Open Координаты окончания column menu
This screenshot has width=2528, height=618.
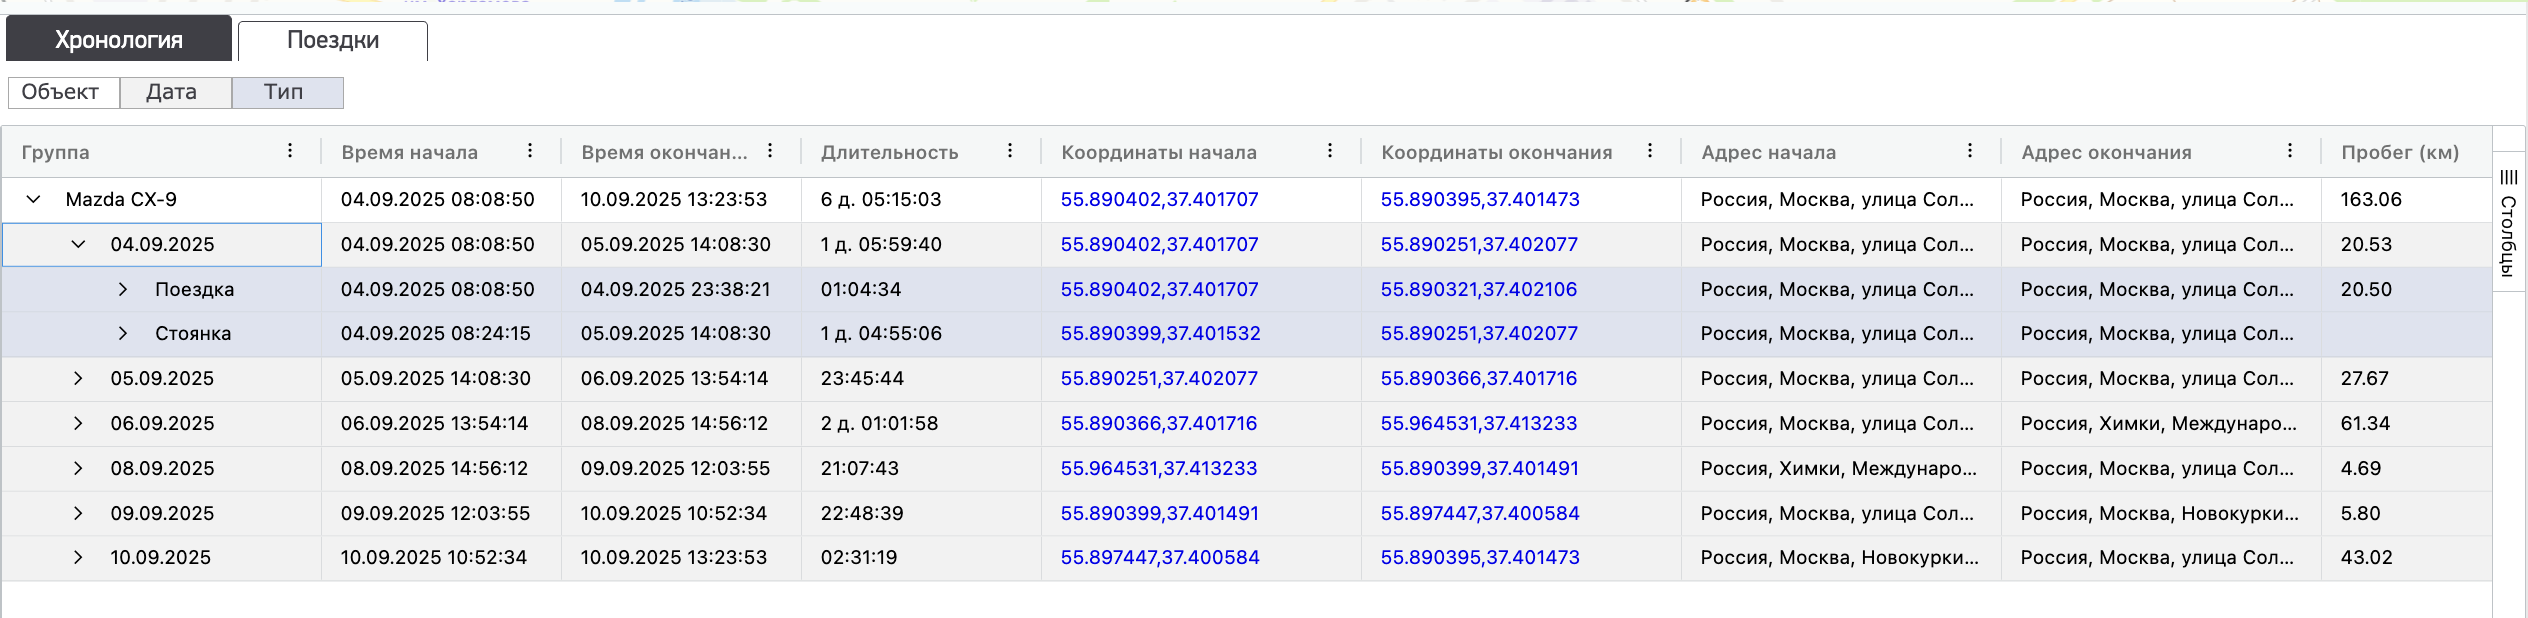1650,151
